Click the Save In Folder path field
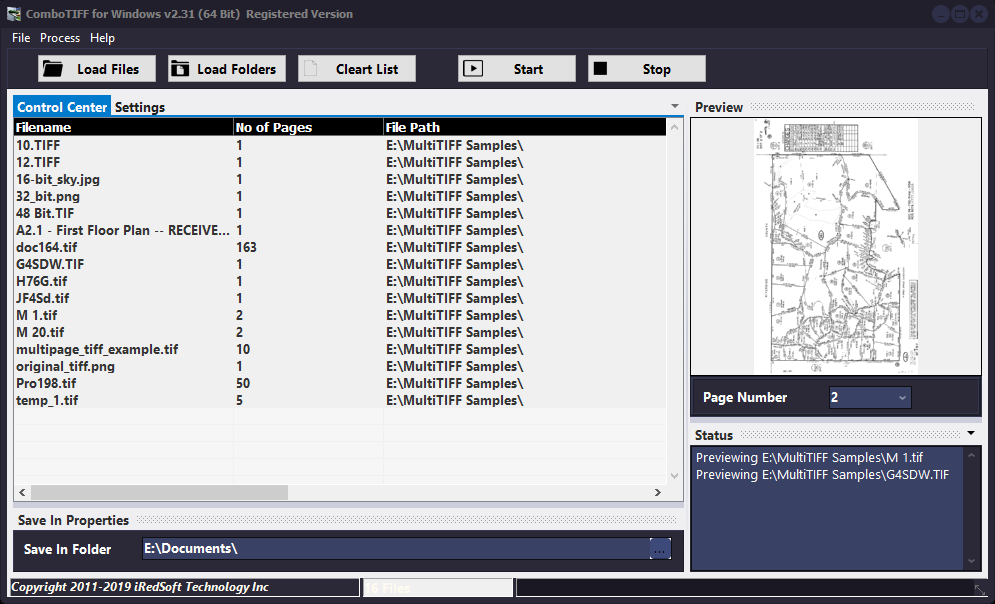This screenshot has height=604, width=995. pyautogui.click(x=400, y=548)
